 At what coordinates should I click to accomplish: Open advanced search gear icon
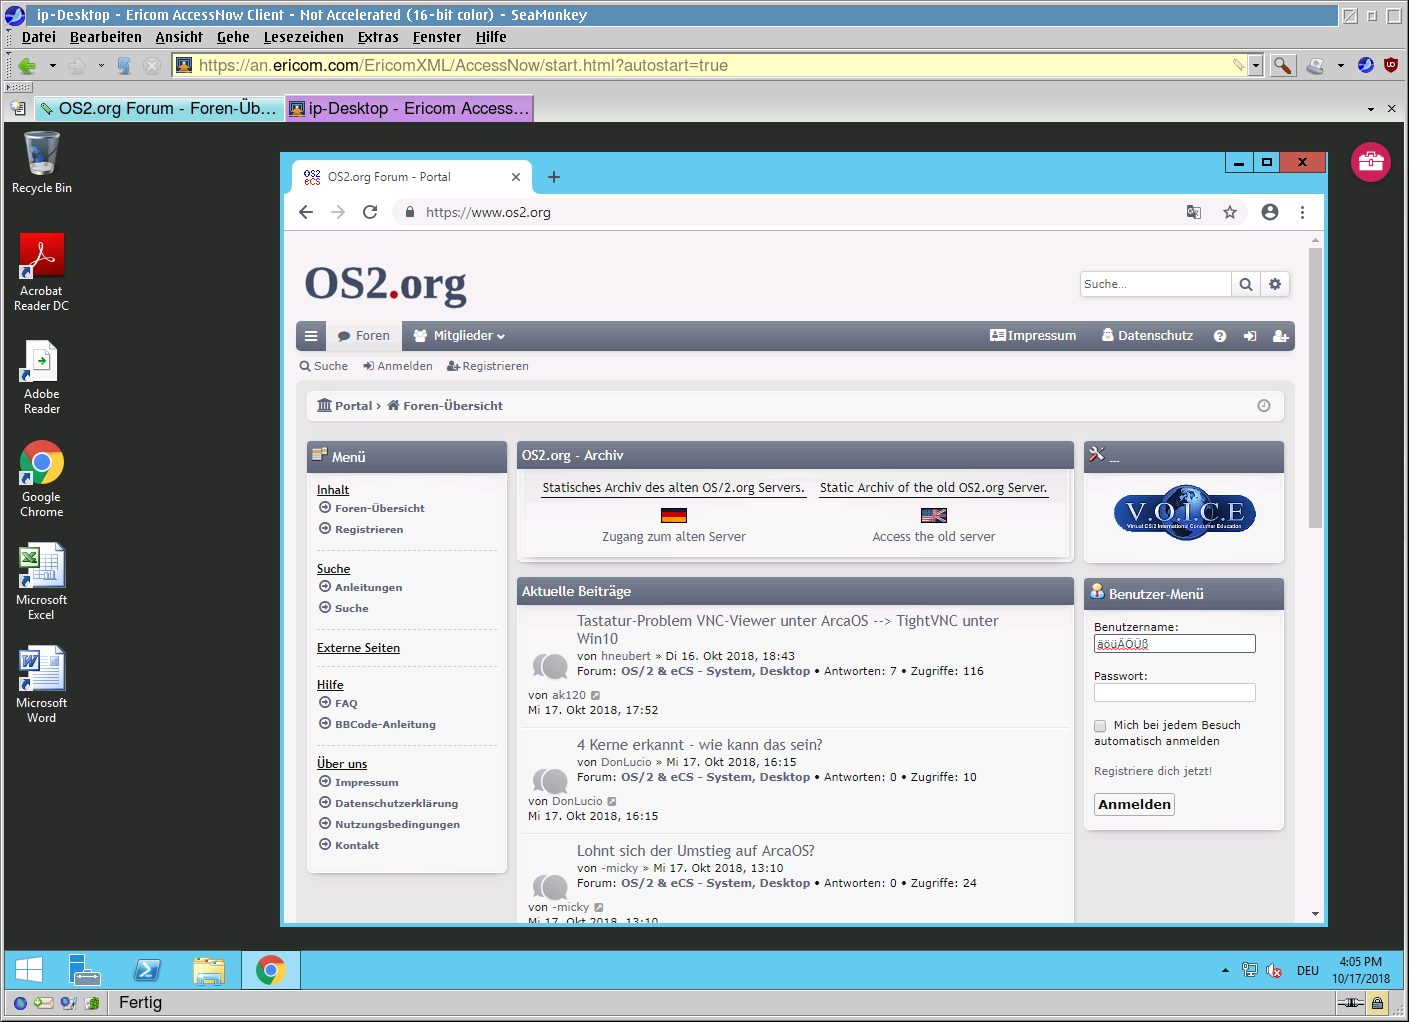coord(1275,284)
